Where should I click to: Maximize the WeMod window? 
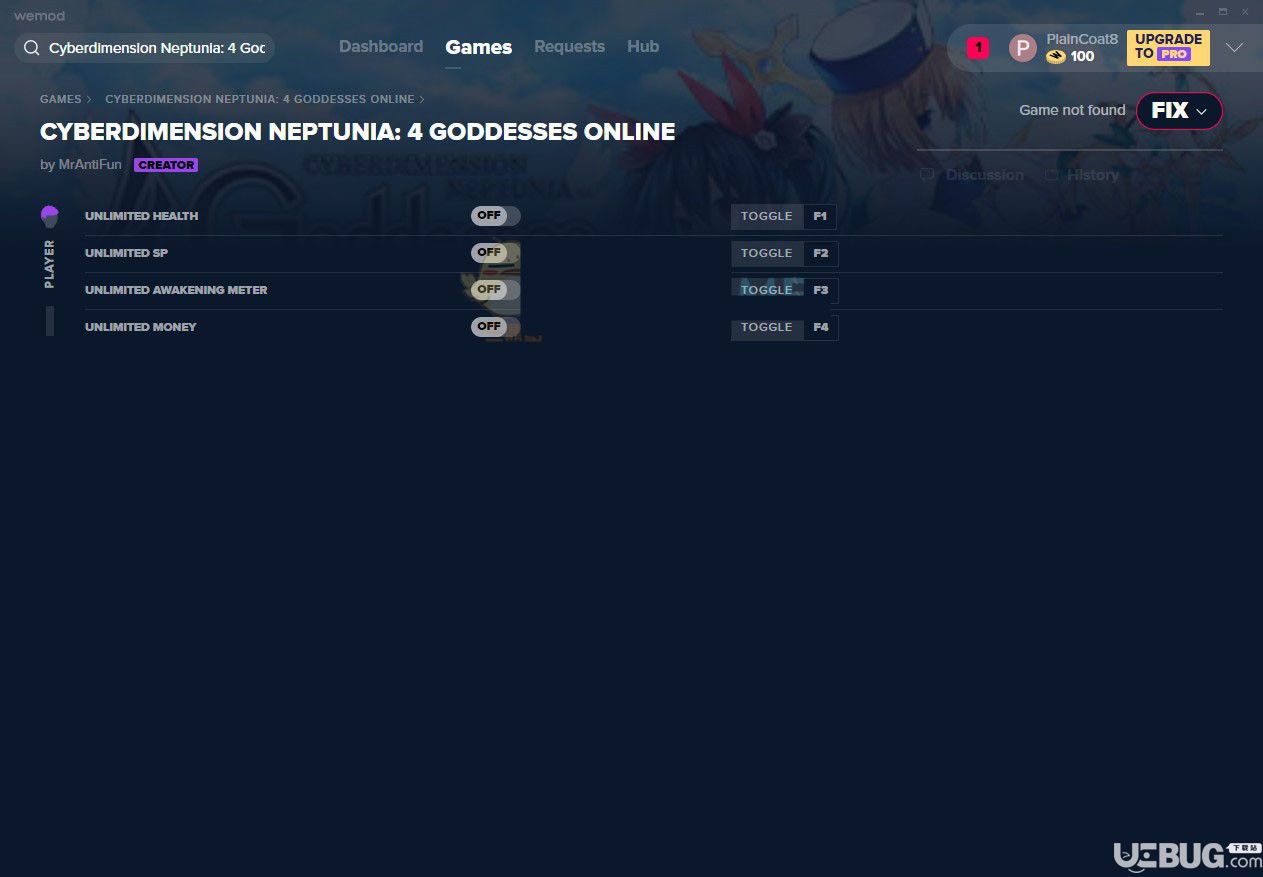click(1223, 12)
